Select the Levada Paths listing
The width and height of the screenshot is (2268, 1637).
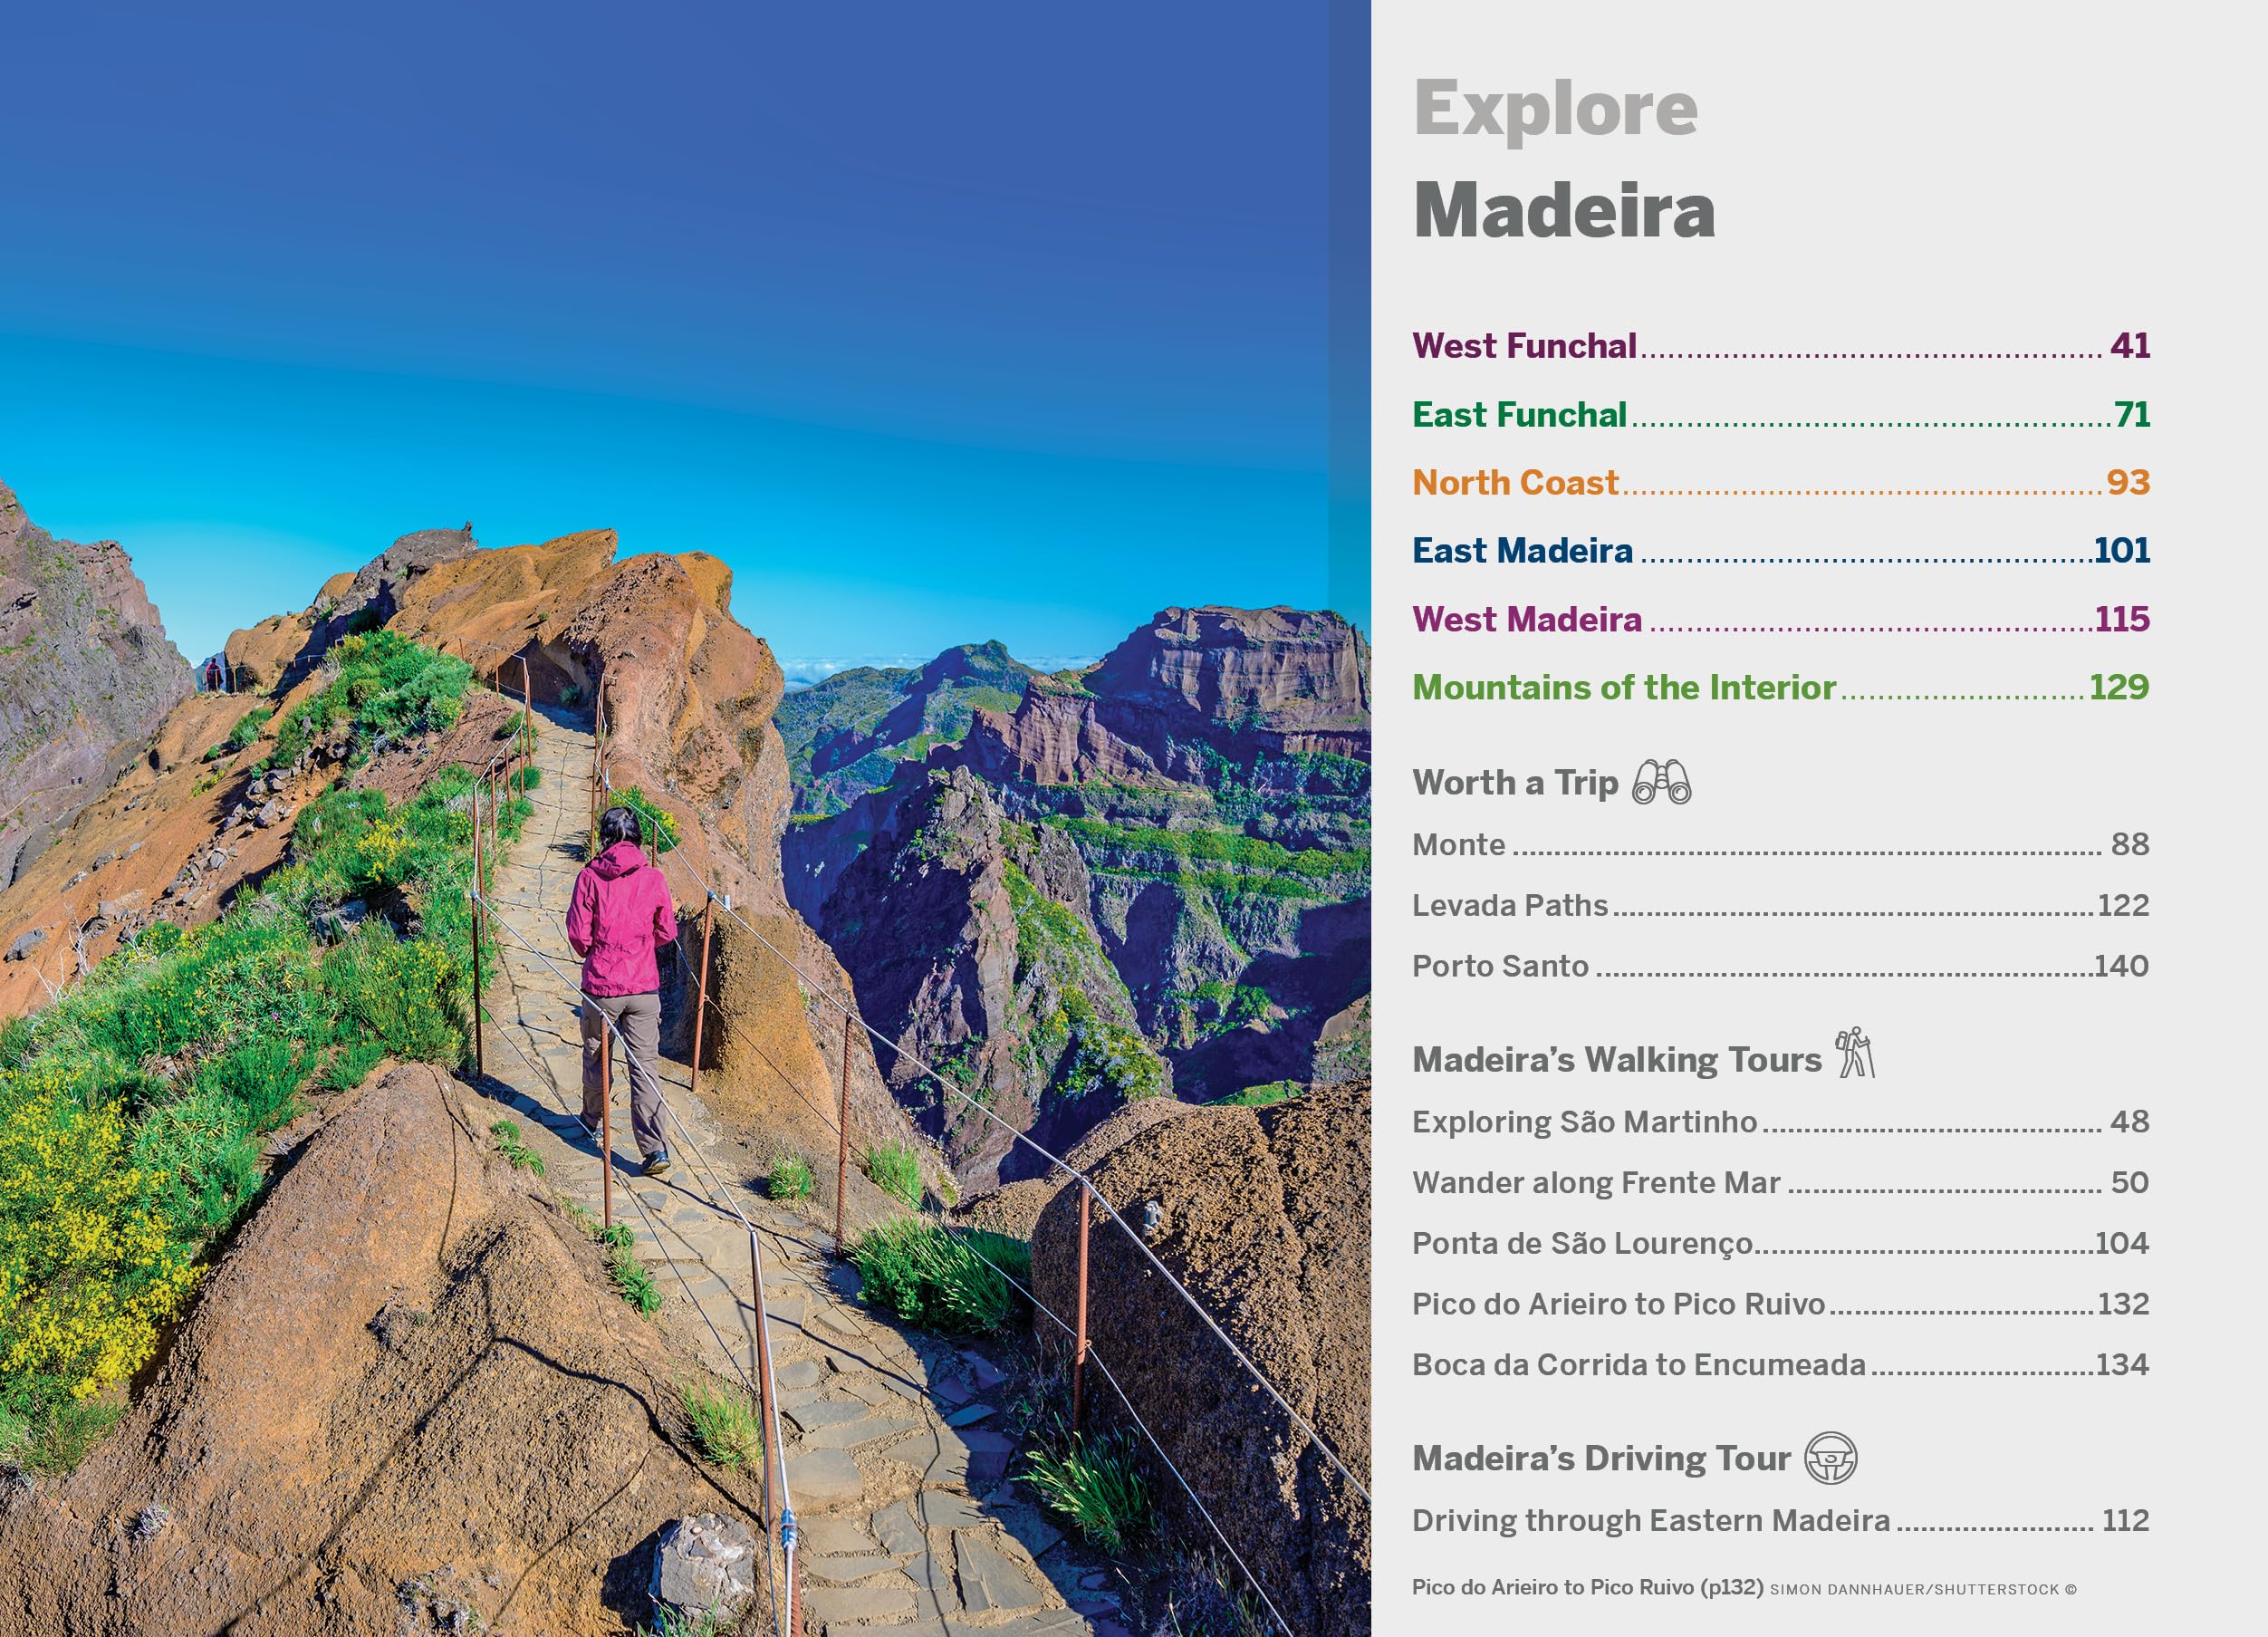(x=1780, y=905)
